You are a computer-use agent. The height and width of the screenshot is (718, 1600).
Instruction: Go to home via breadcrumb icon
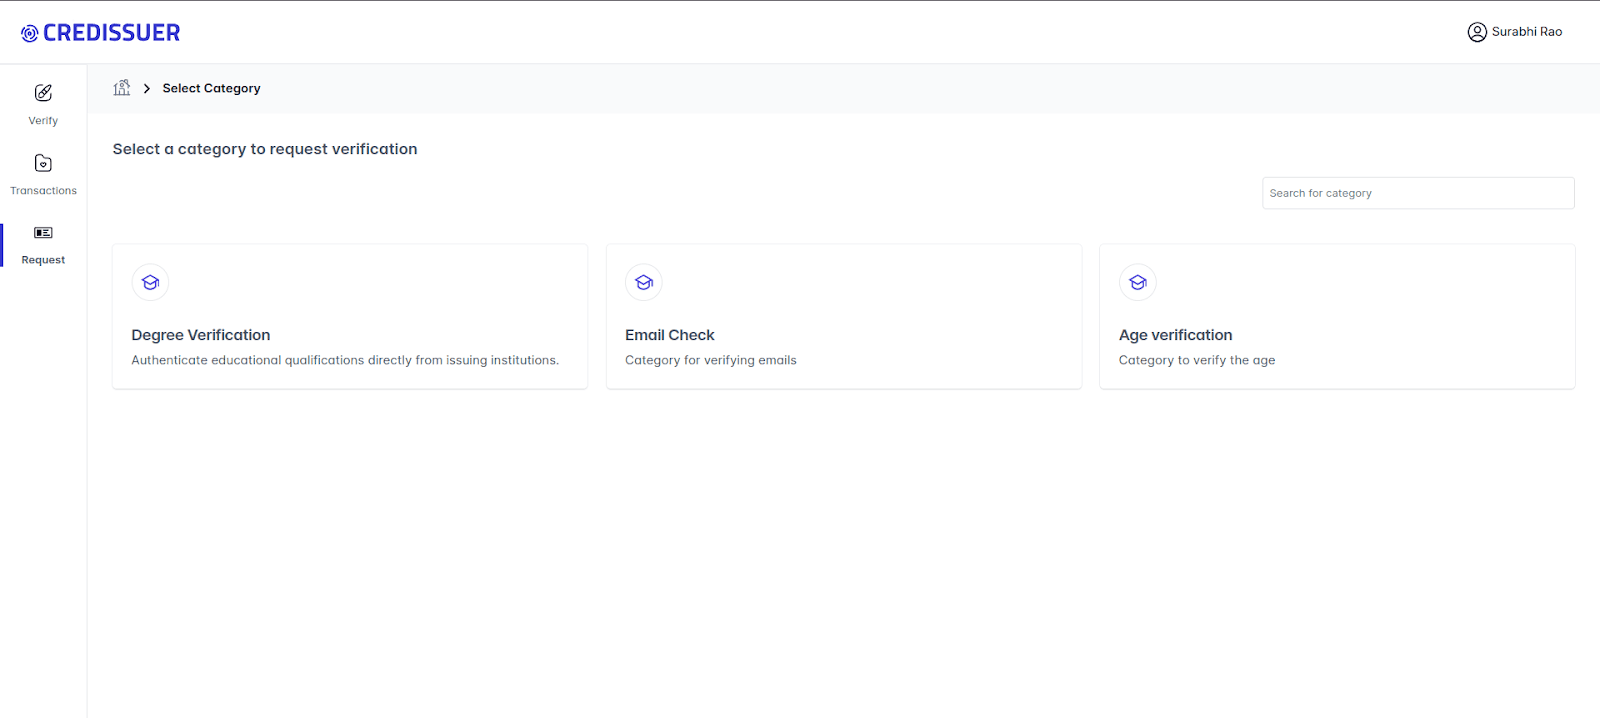[122, 88]
